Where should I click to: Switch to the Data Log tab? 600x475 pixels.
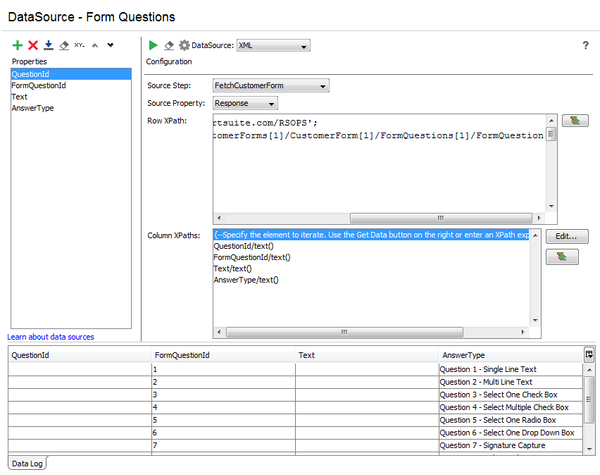pyautogui.click(x=26, y=464)
